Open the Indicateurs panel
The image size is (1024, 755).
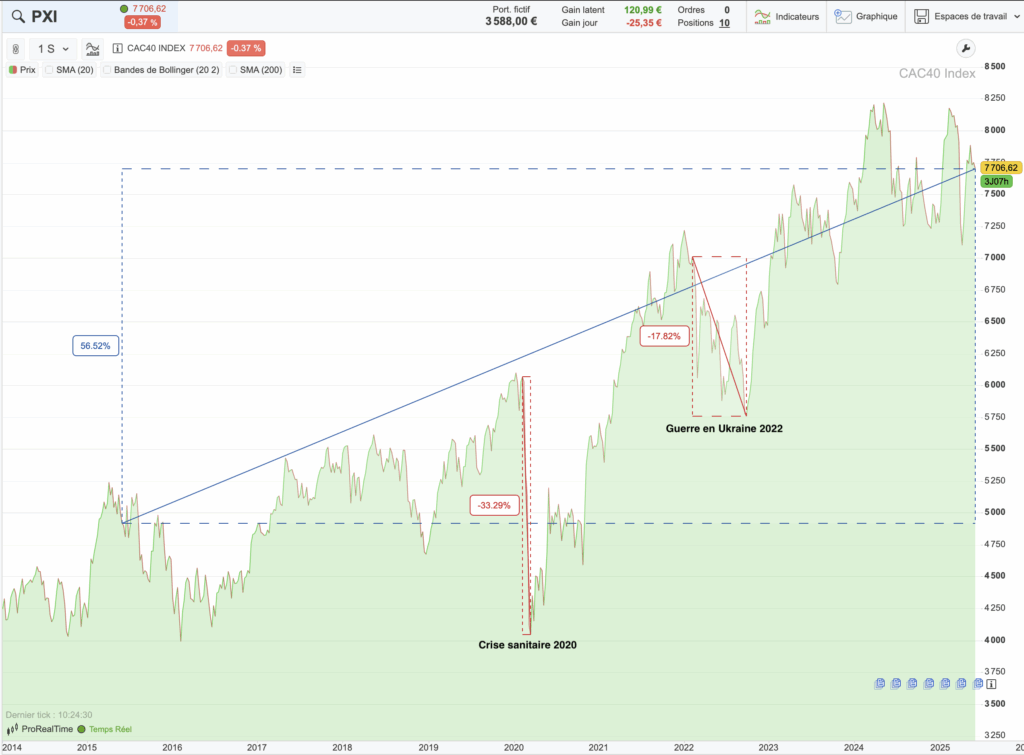787,16
